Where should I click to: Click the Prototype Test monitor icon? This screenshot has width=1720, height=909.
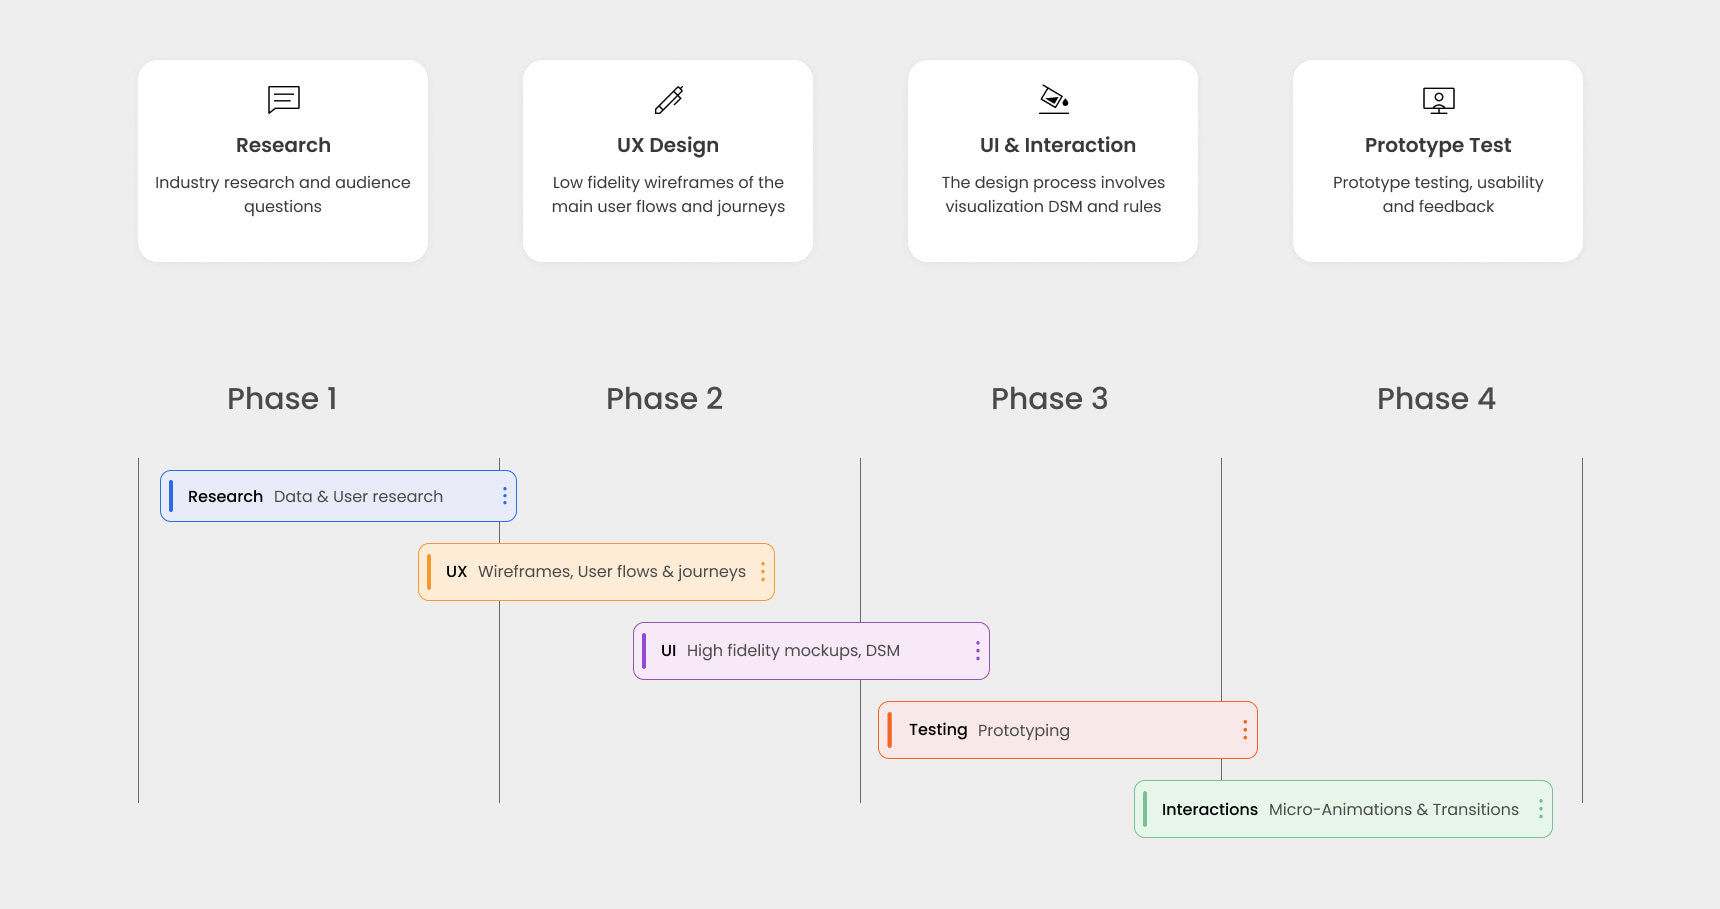[1438, 100]
